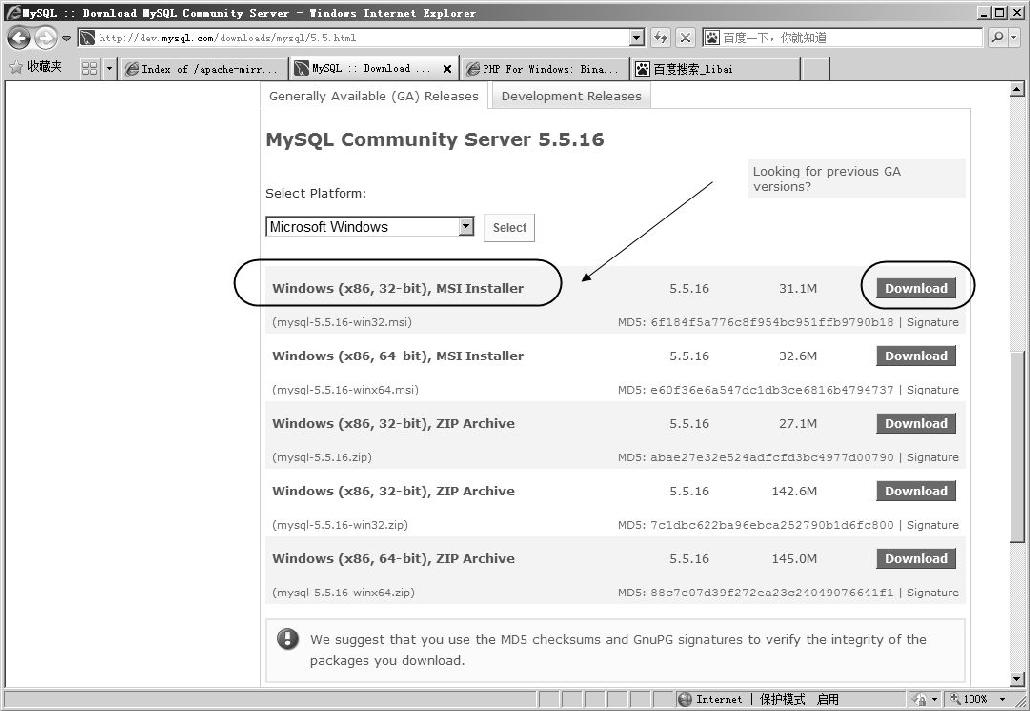Open the search provider dropdown arrow
The image size is (1030, 711).
click(1014, 37)
